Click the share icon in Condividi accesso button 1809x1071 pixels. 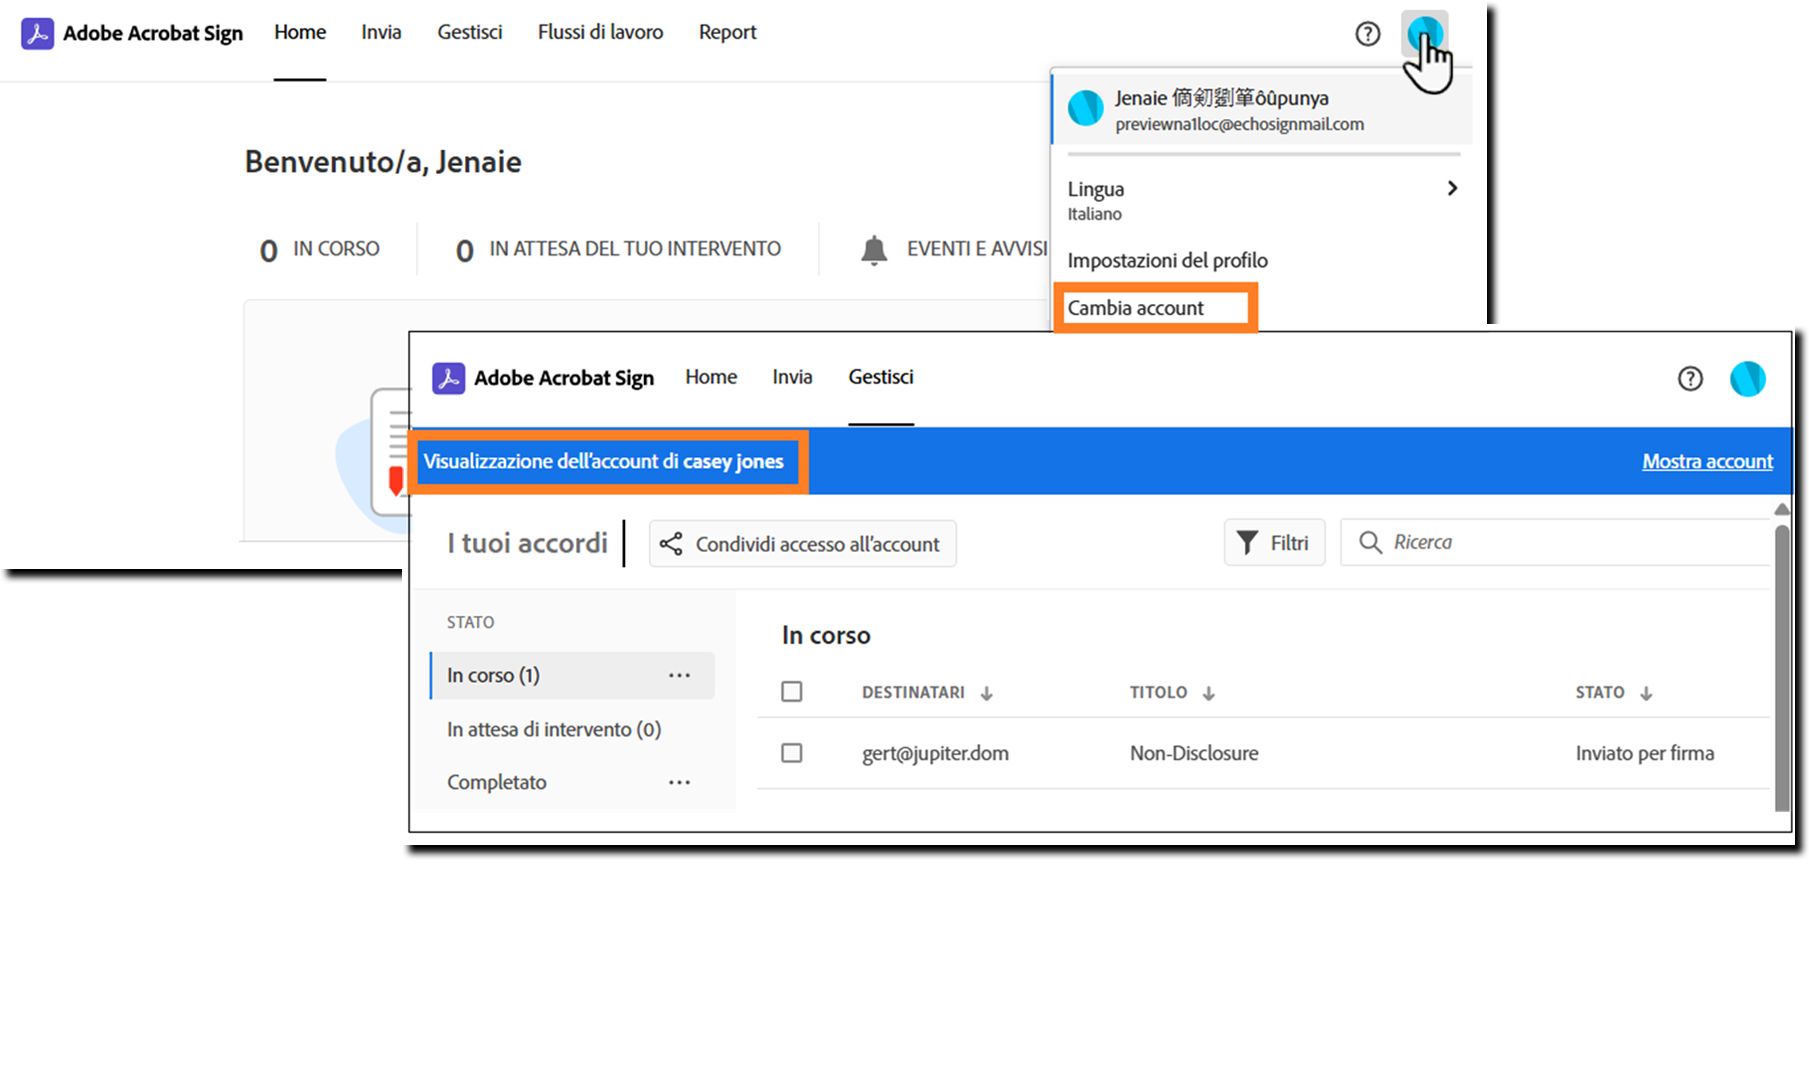point(671,544)
